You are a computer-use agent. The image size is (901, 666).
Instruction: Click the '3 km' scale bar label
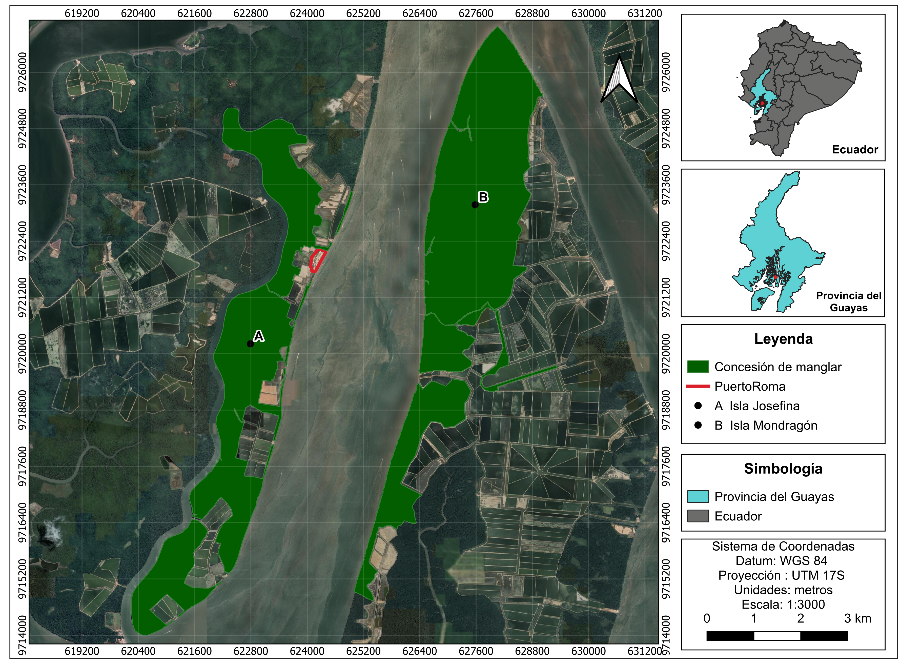click(858, 618)
